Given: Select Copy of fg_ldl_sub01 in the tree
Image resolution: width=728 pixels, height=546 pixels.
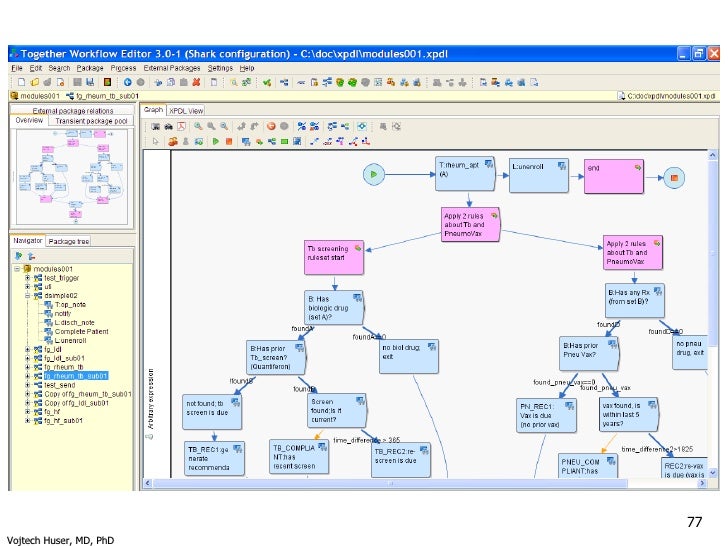Looking at the screenshot, I should tap(76, 403).
